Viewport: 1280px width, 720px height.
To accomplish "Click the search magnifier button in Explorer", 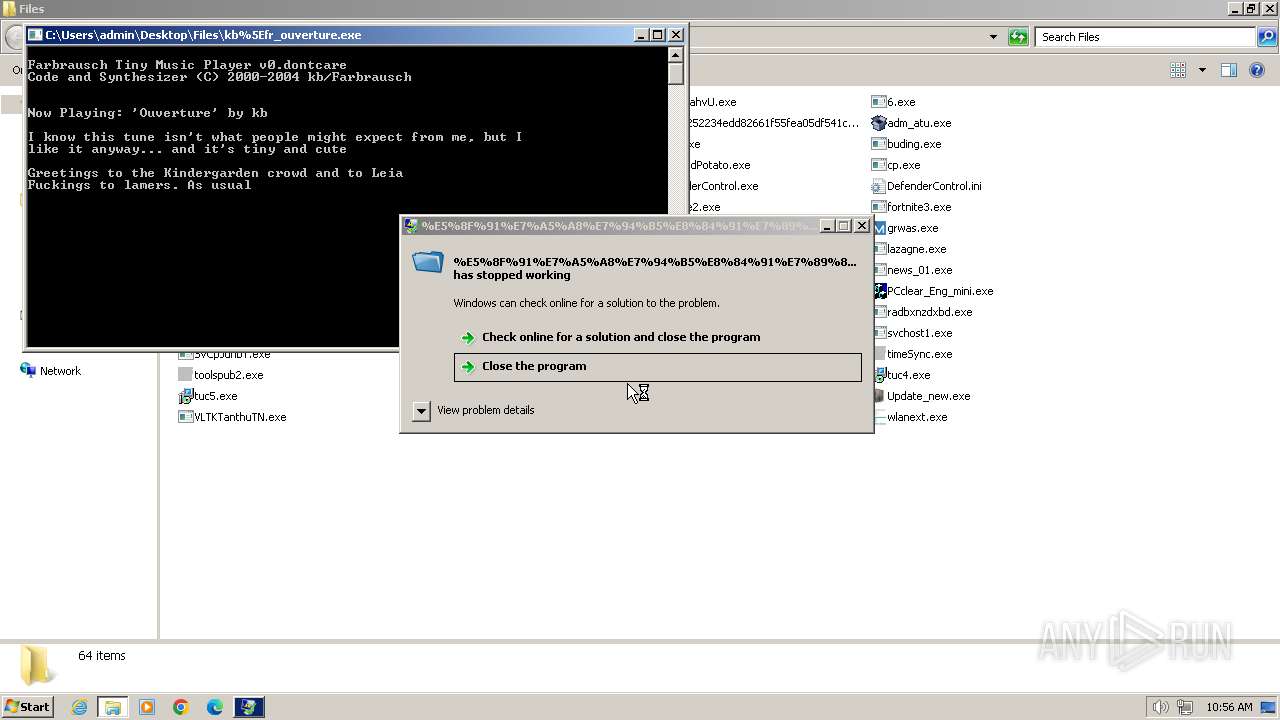I will 1267,37.
